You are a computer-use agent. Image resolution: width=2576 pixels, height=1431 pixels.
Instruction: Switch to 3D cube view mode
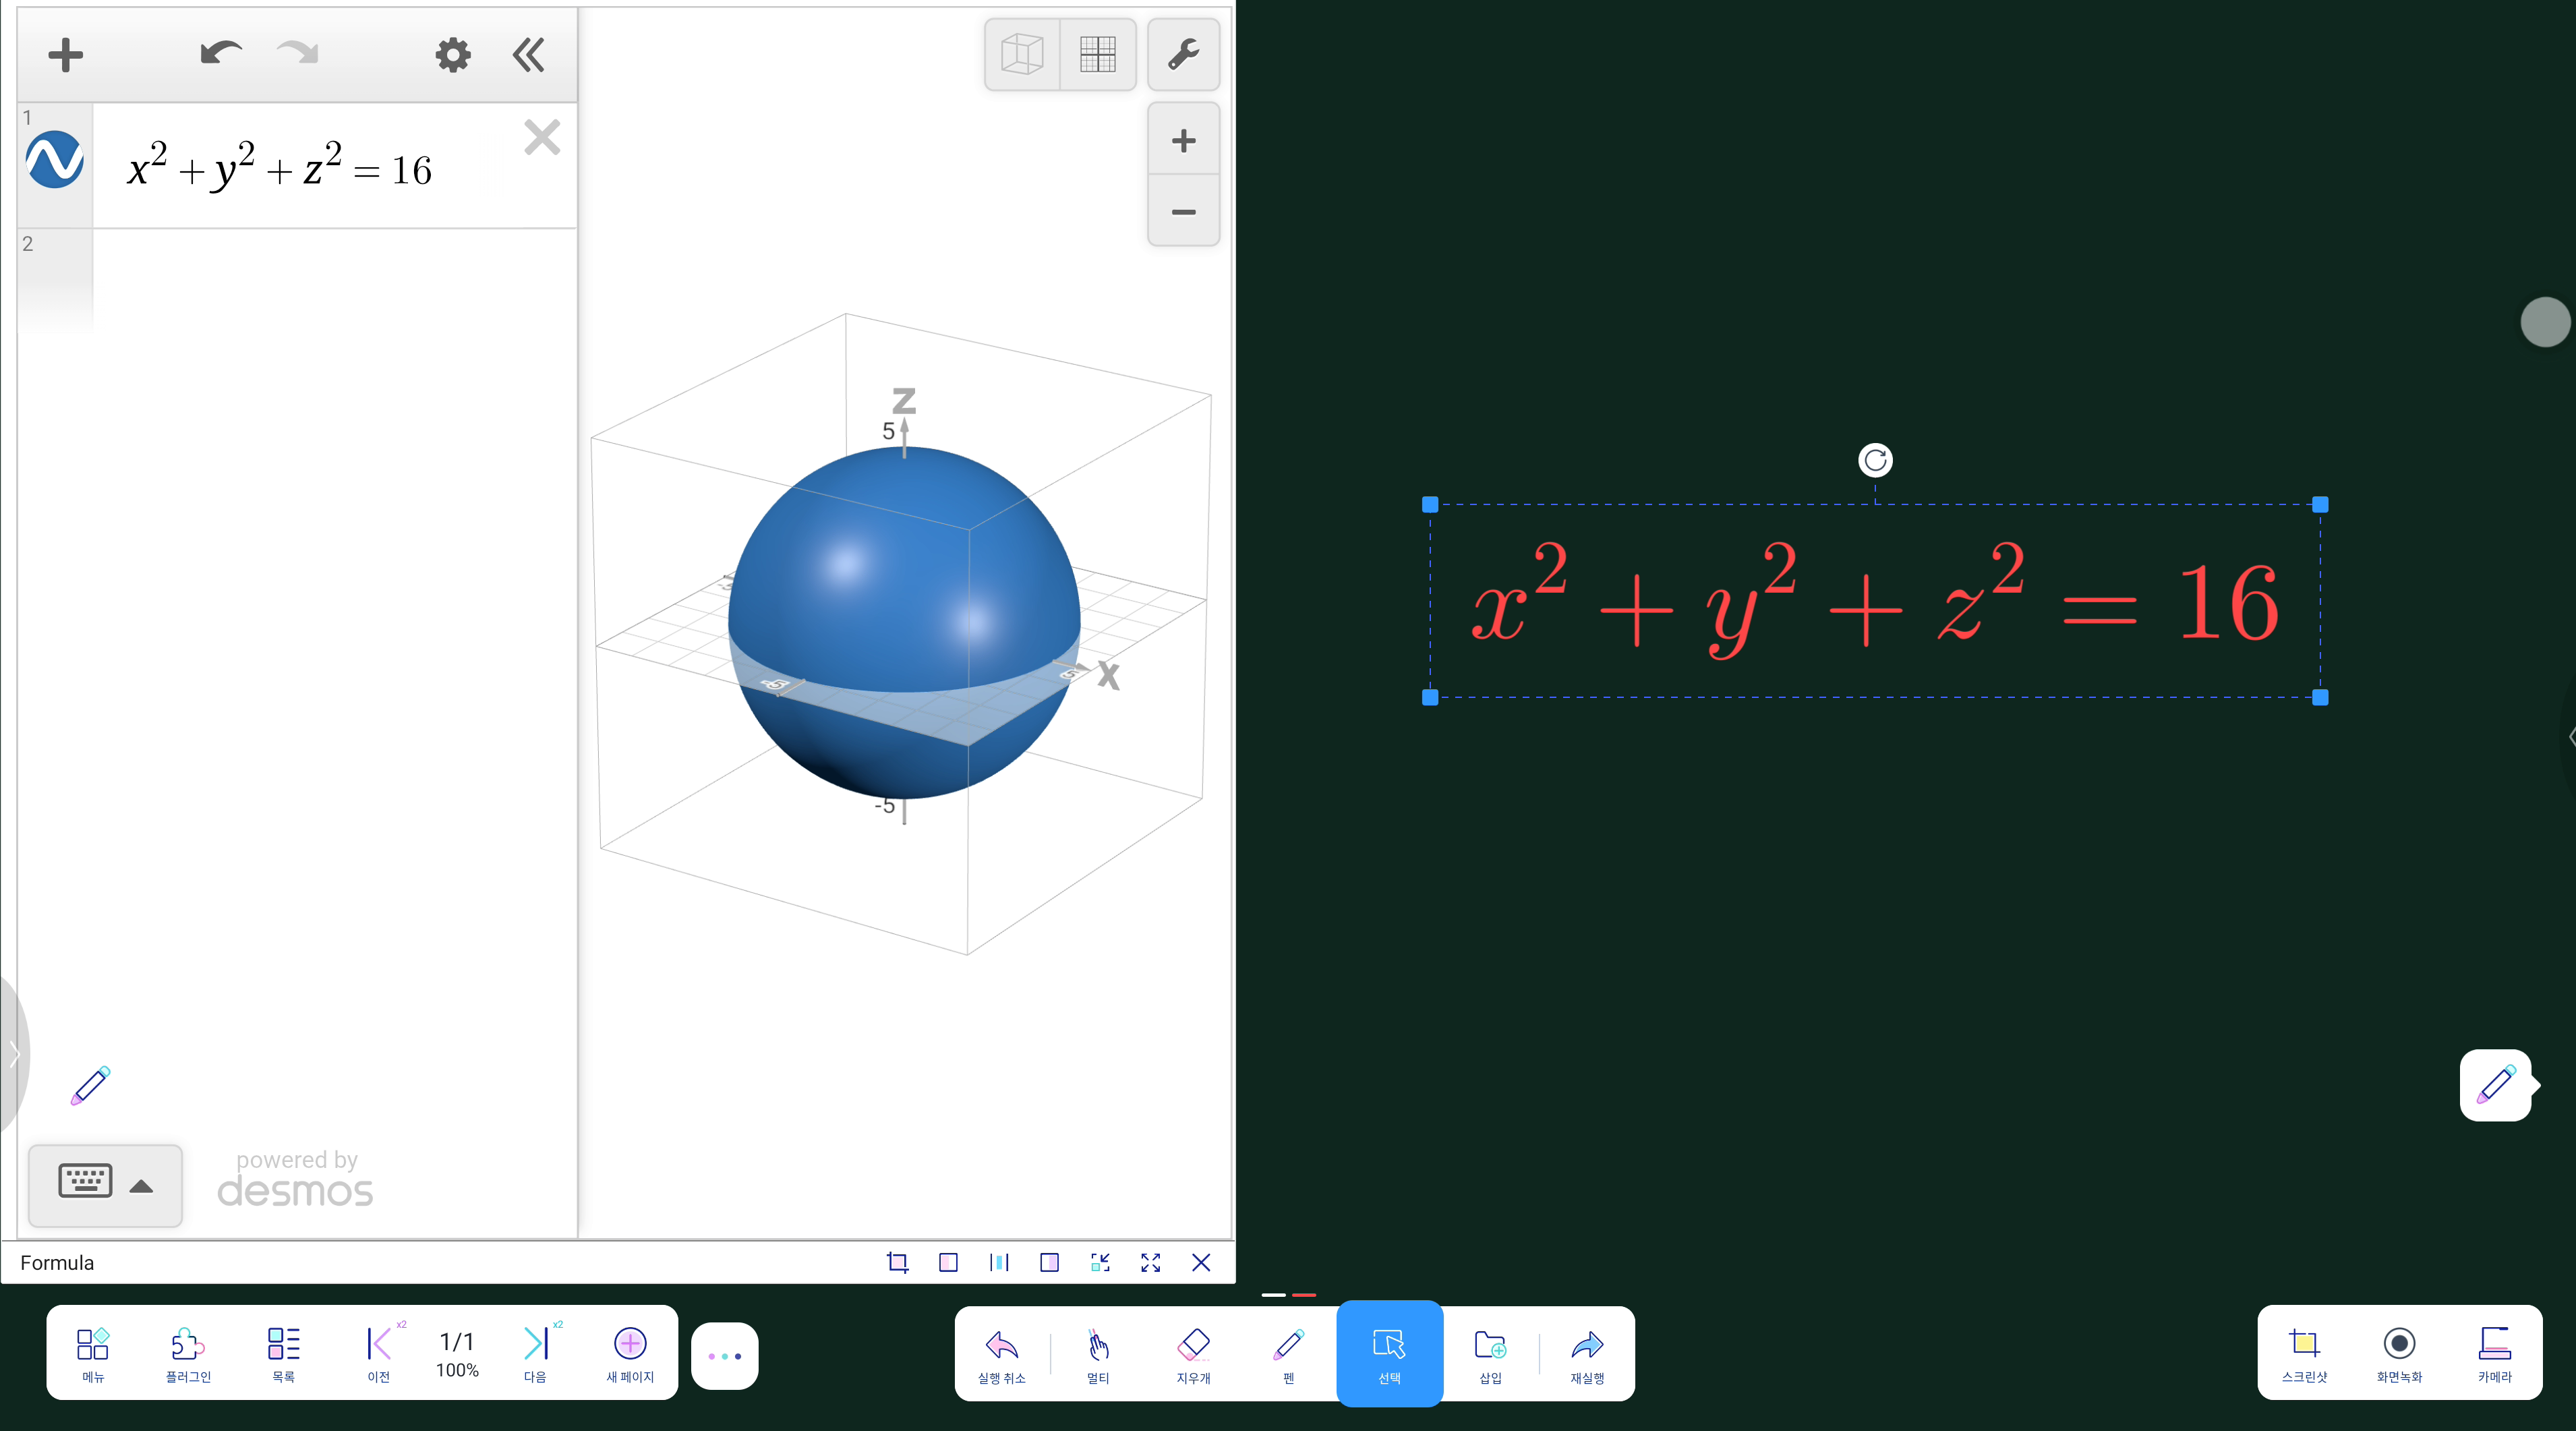[1022, 55]
